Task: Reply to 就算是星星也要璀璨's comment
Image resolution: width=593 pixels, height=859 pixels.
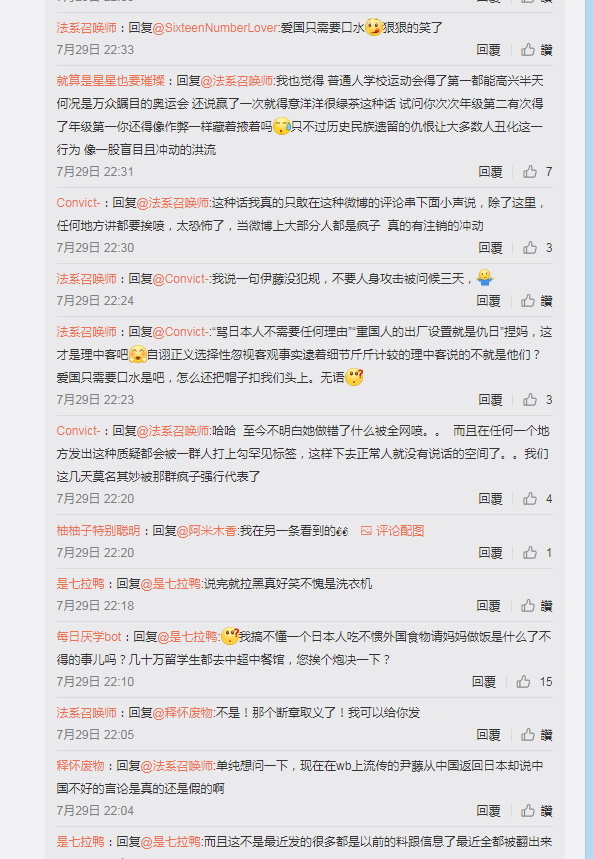Action: point(490,172)
